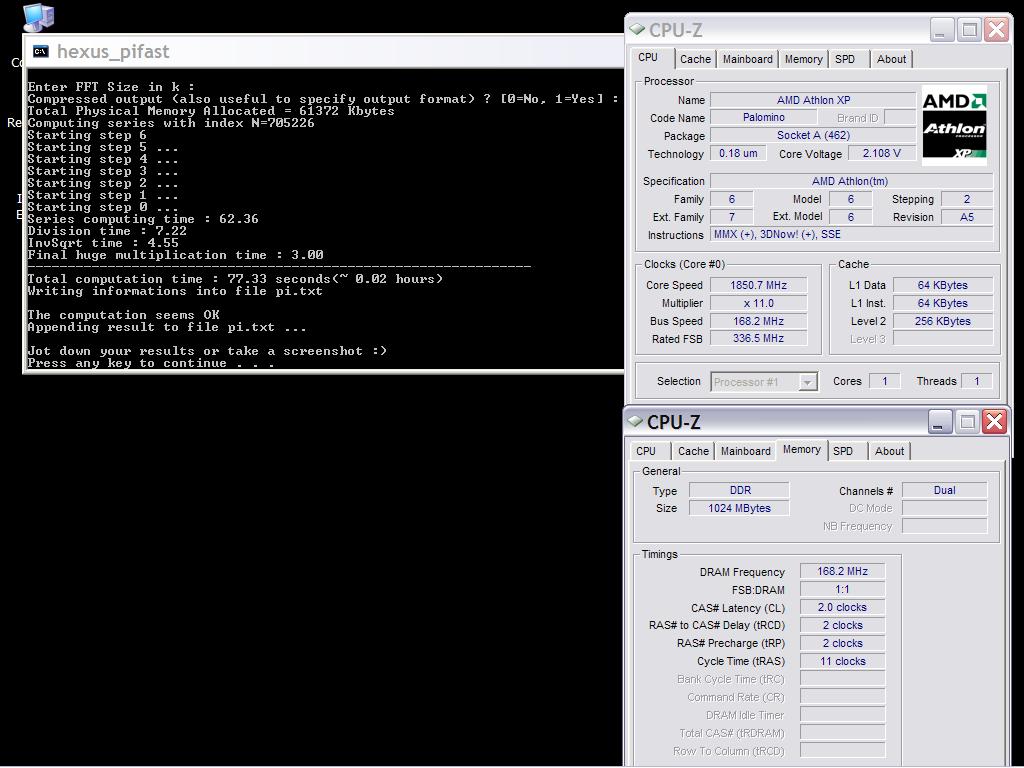Open Mainboard tab in lower CPU-Z window
This screenshot has height=768, width=1024.
point(745,451)
